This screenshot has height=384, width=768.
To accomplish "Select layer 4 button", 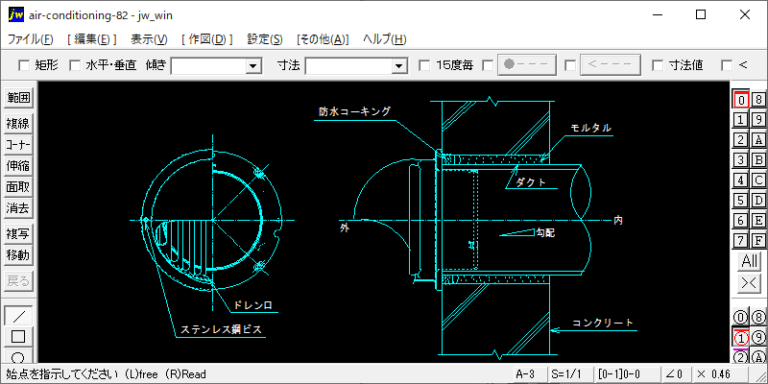I will (741, 180).
